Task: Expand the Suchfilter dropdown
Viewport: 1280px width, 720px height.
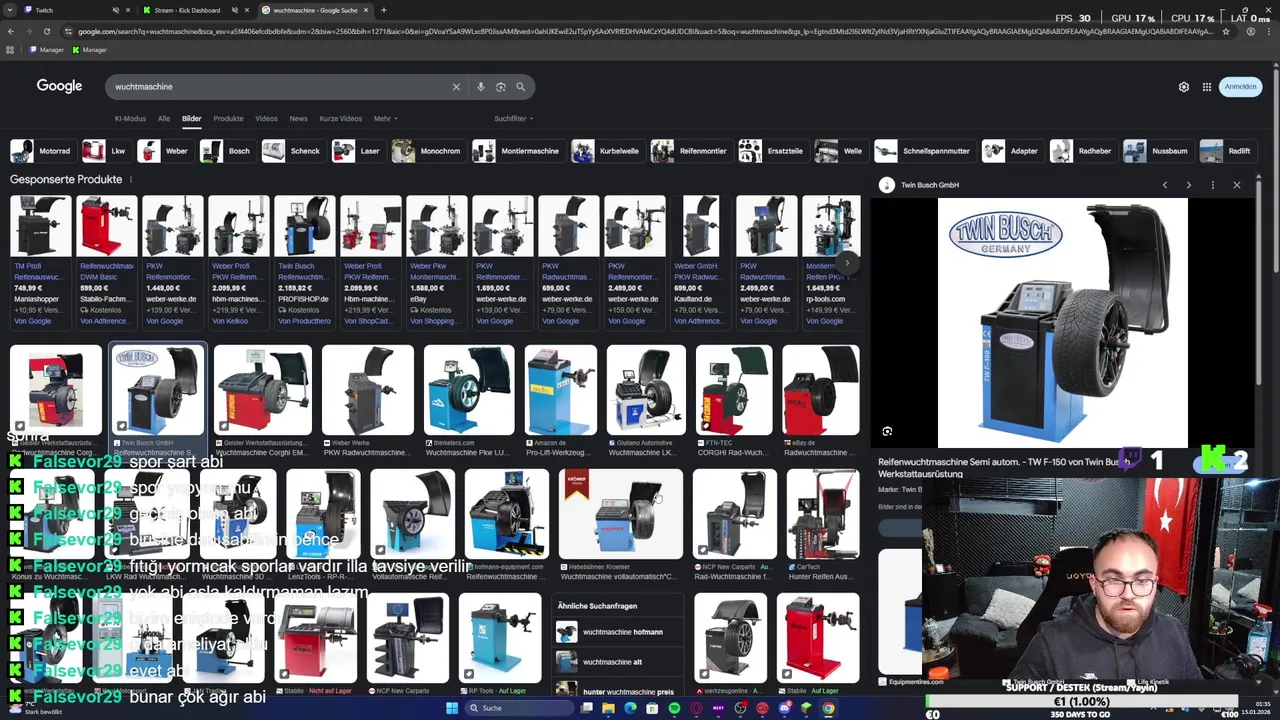Action: tap(513, 118)
